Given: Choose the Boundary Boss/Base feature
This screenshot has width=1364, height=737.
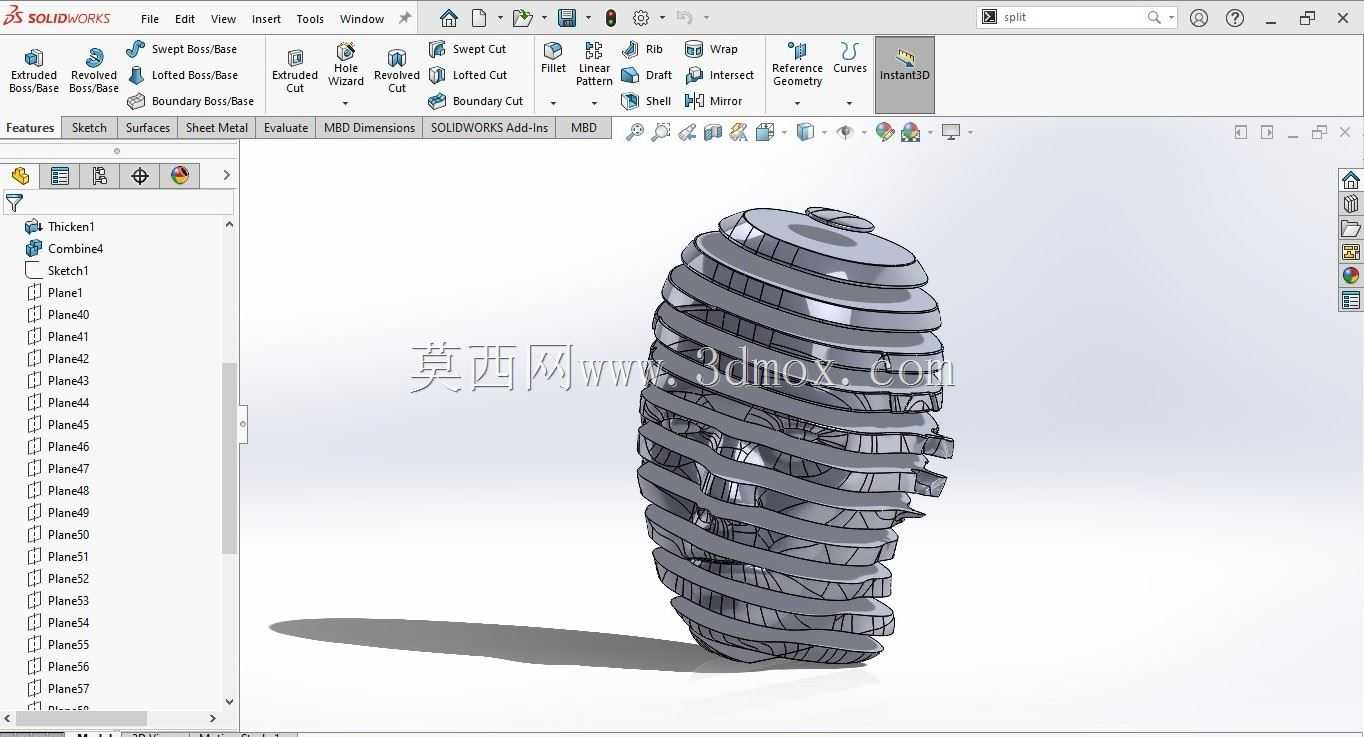Looking at the screenshot, I should (191, 101).
